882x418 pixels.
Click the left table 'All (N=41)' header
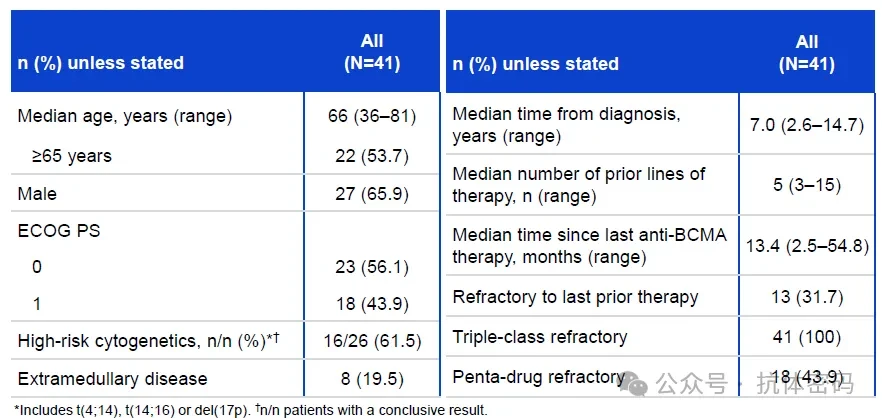[372, 52]
